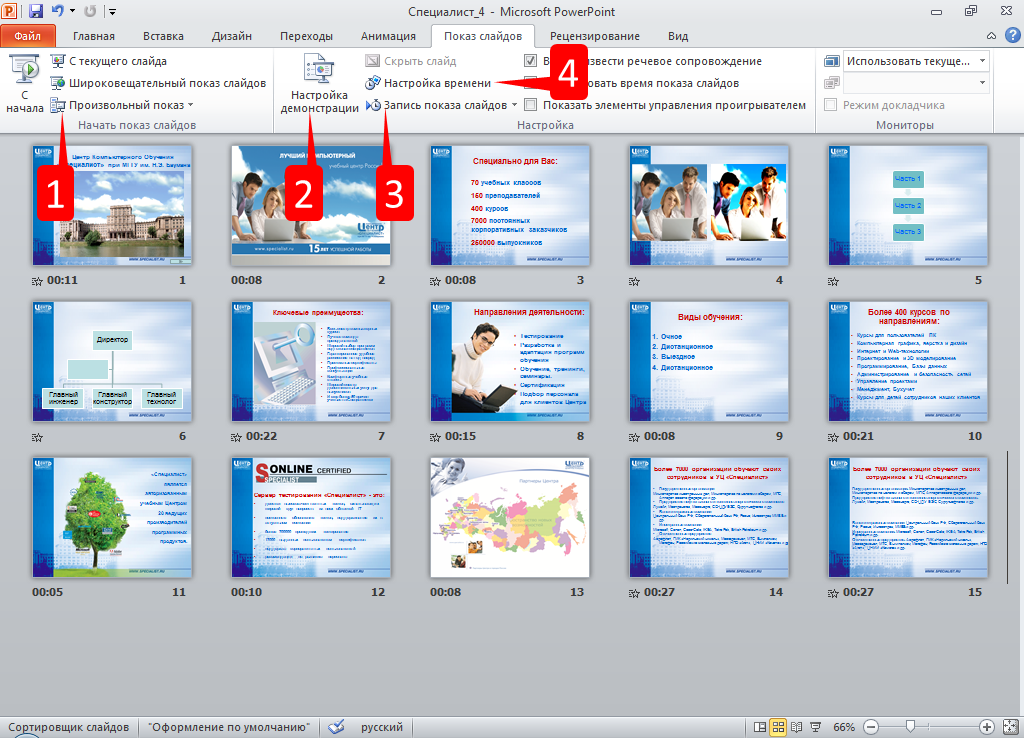Switch to the 'Анимация' ribbon tab
This screenshot has height=738, width=1024.
pyautogui.click(x=387, y=36)
